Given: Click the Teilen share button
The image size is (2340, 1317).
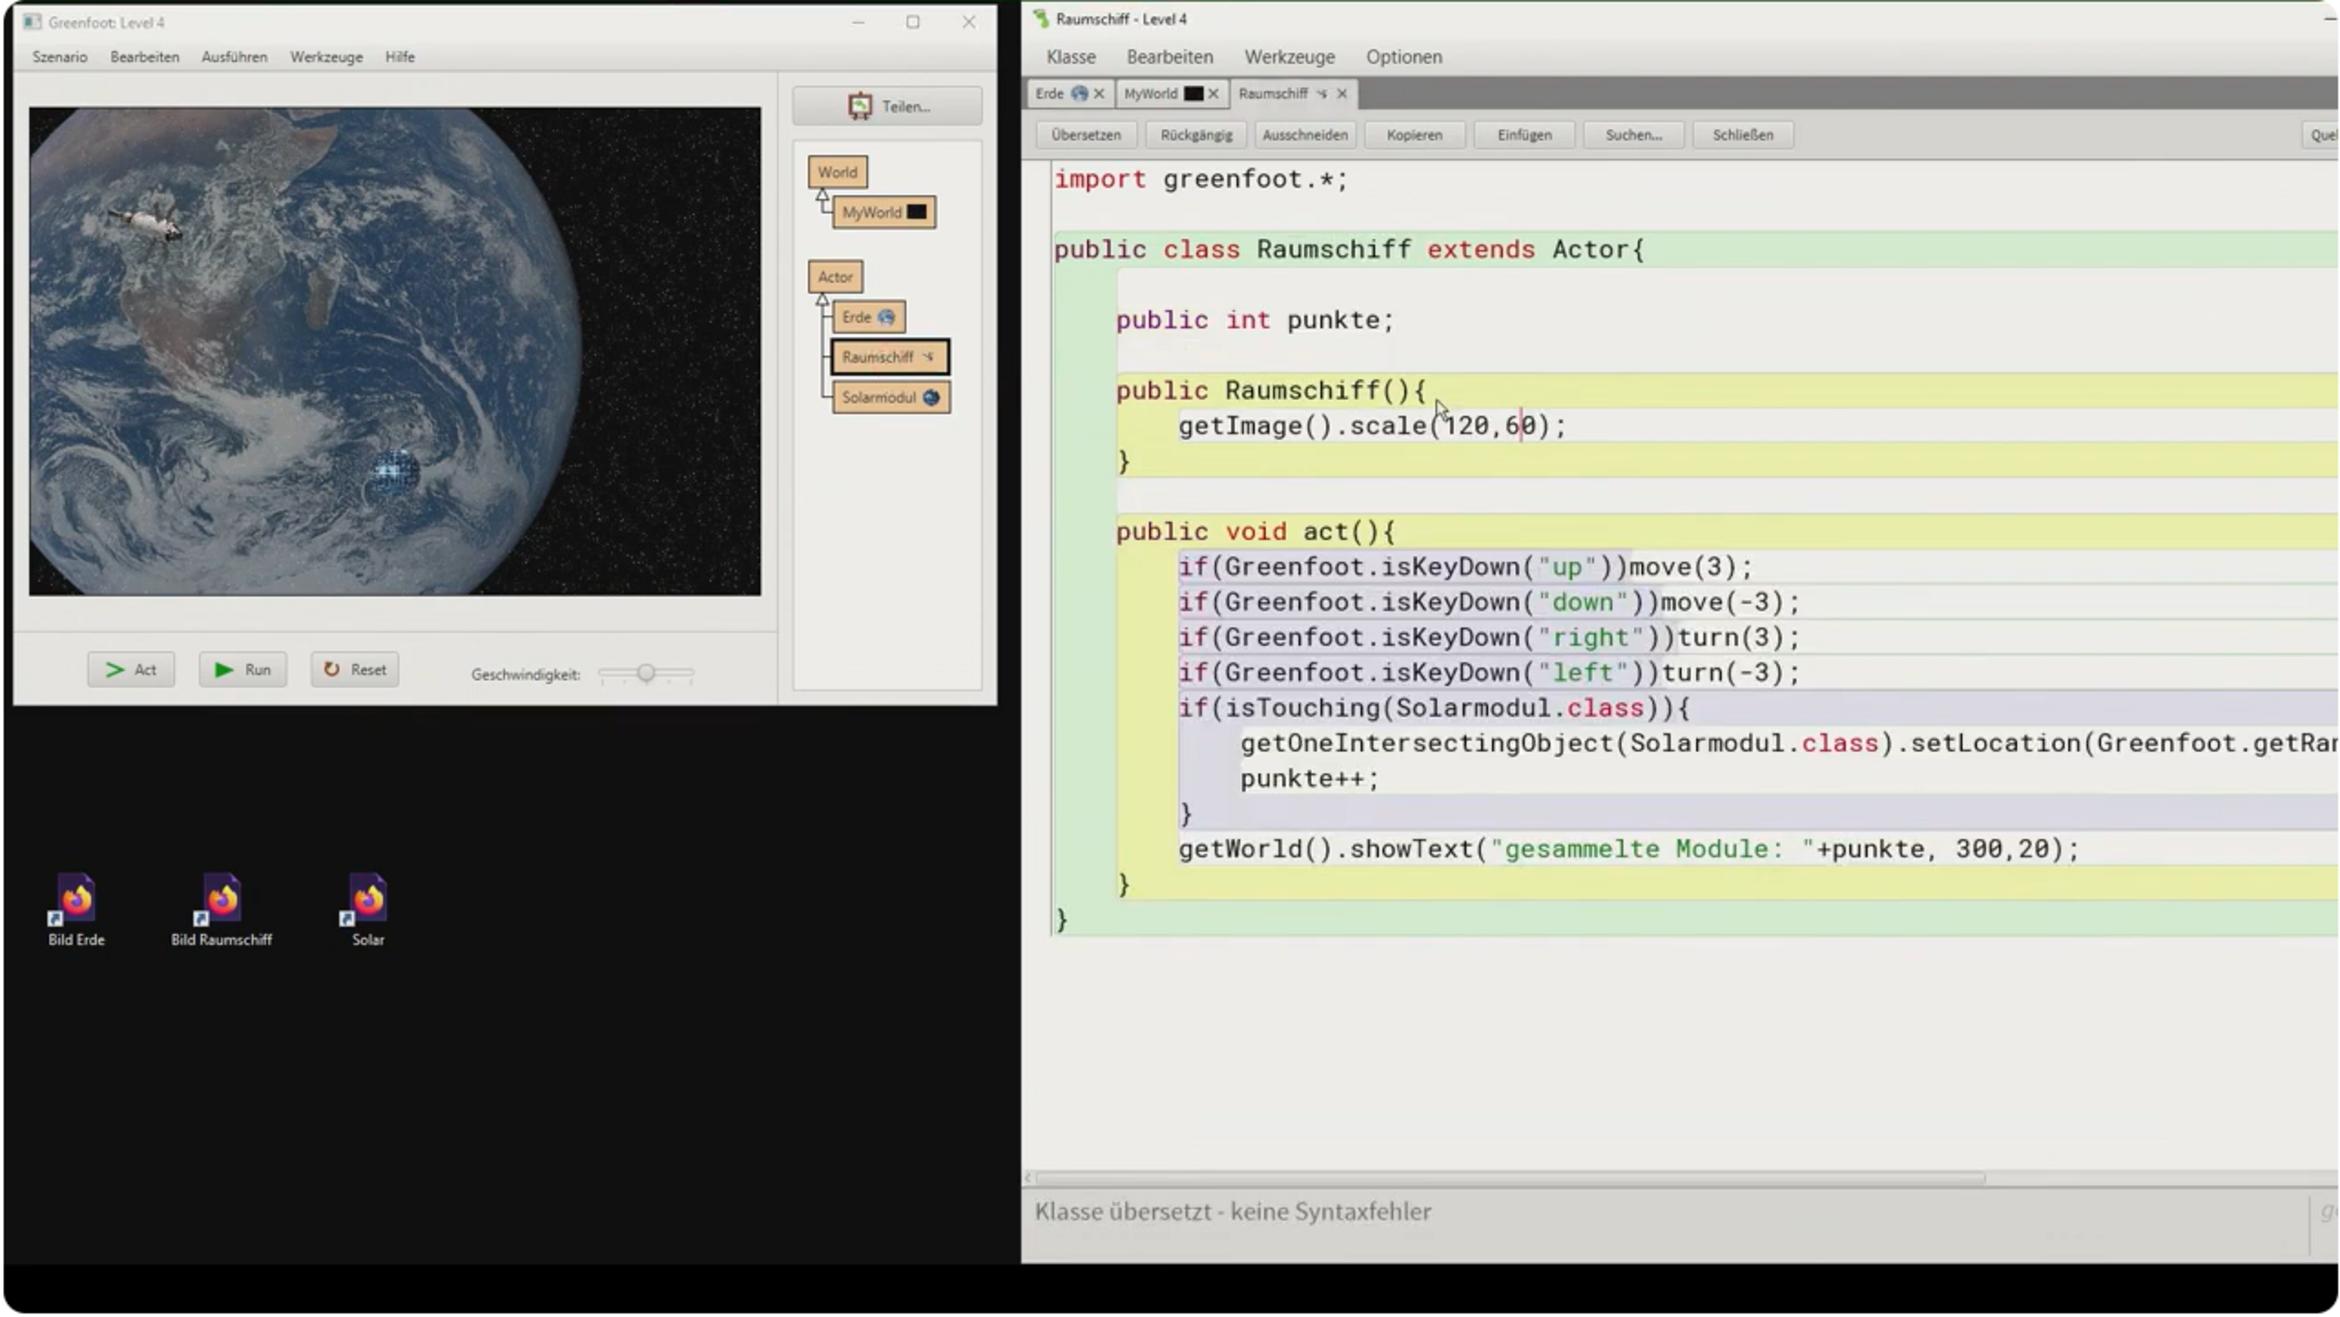Looking at the screenshot, I should coord(887,106).
